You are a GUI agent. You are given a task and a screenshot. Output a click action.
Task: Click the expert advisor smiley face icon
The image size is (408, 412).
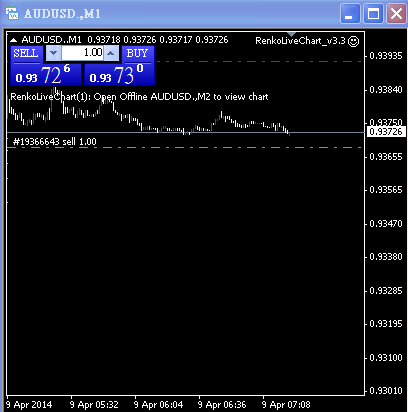click(353, 41)
